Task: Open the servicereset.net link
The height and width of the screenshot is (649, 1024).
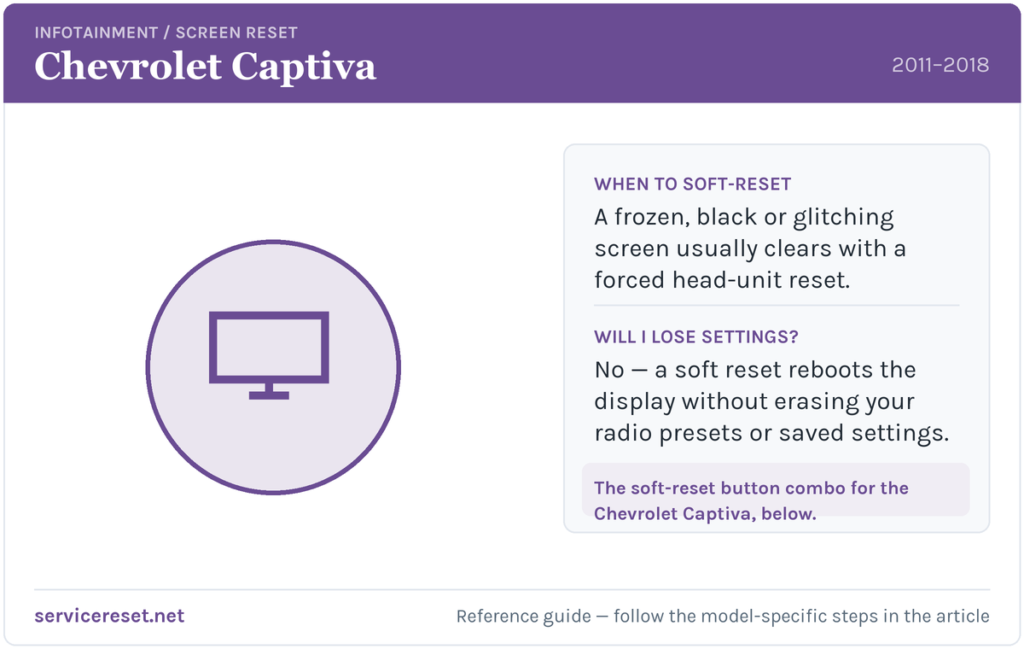Action: click(109, 616)
